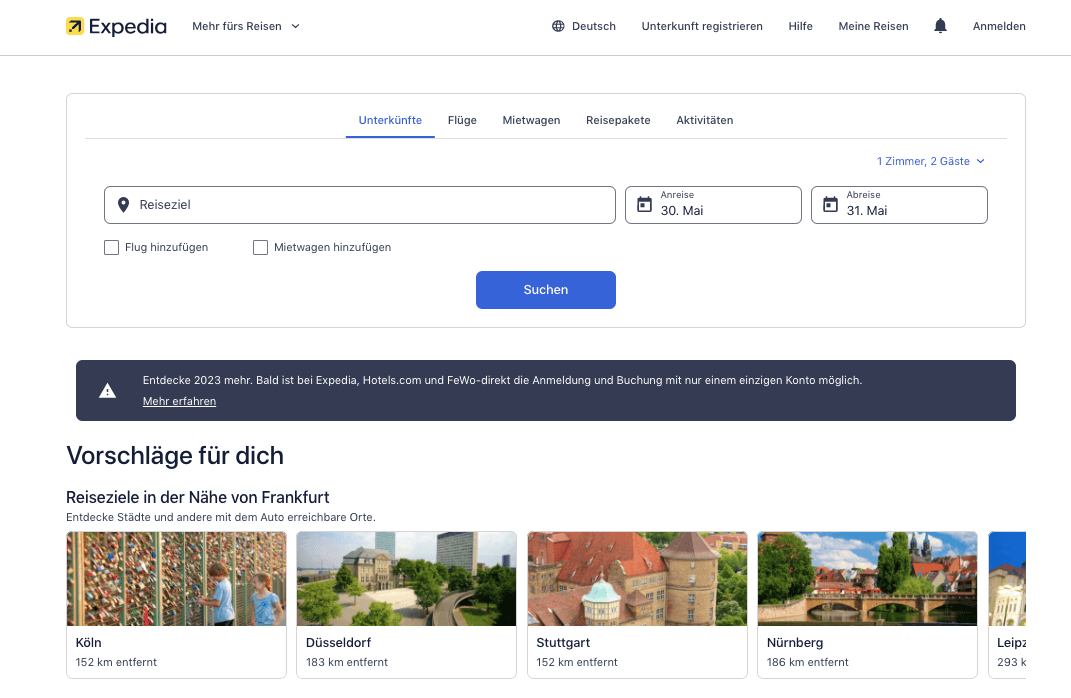Click the Düsseldorf card title

click(338, 643)
